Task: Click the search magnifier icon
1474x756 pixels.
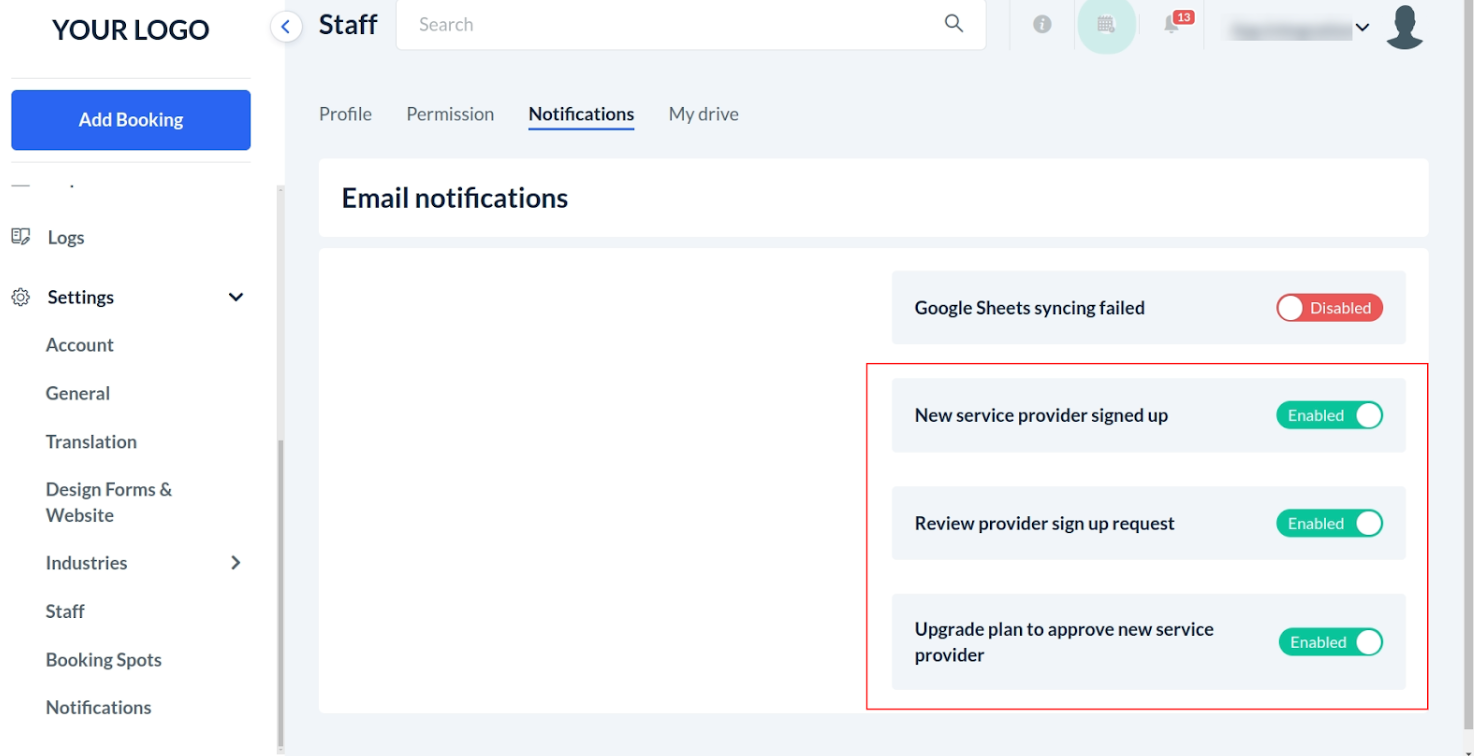Action: point(954,24)
